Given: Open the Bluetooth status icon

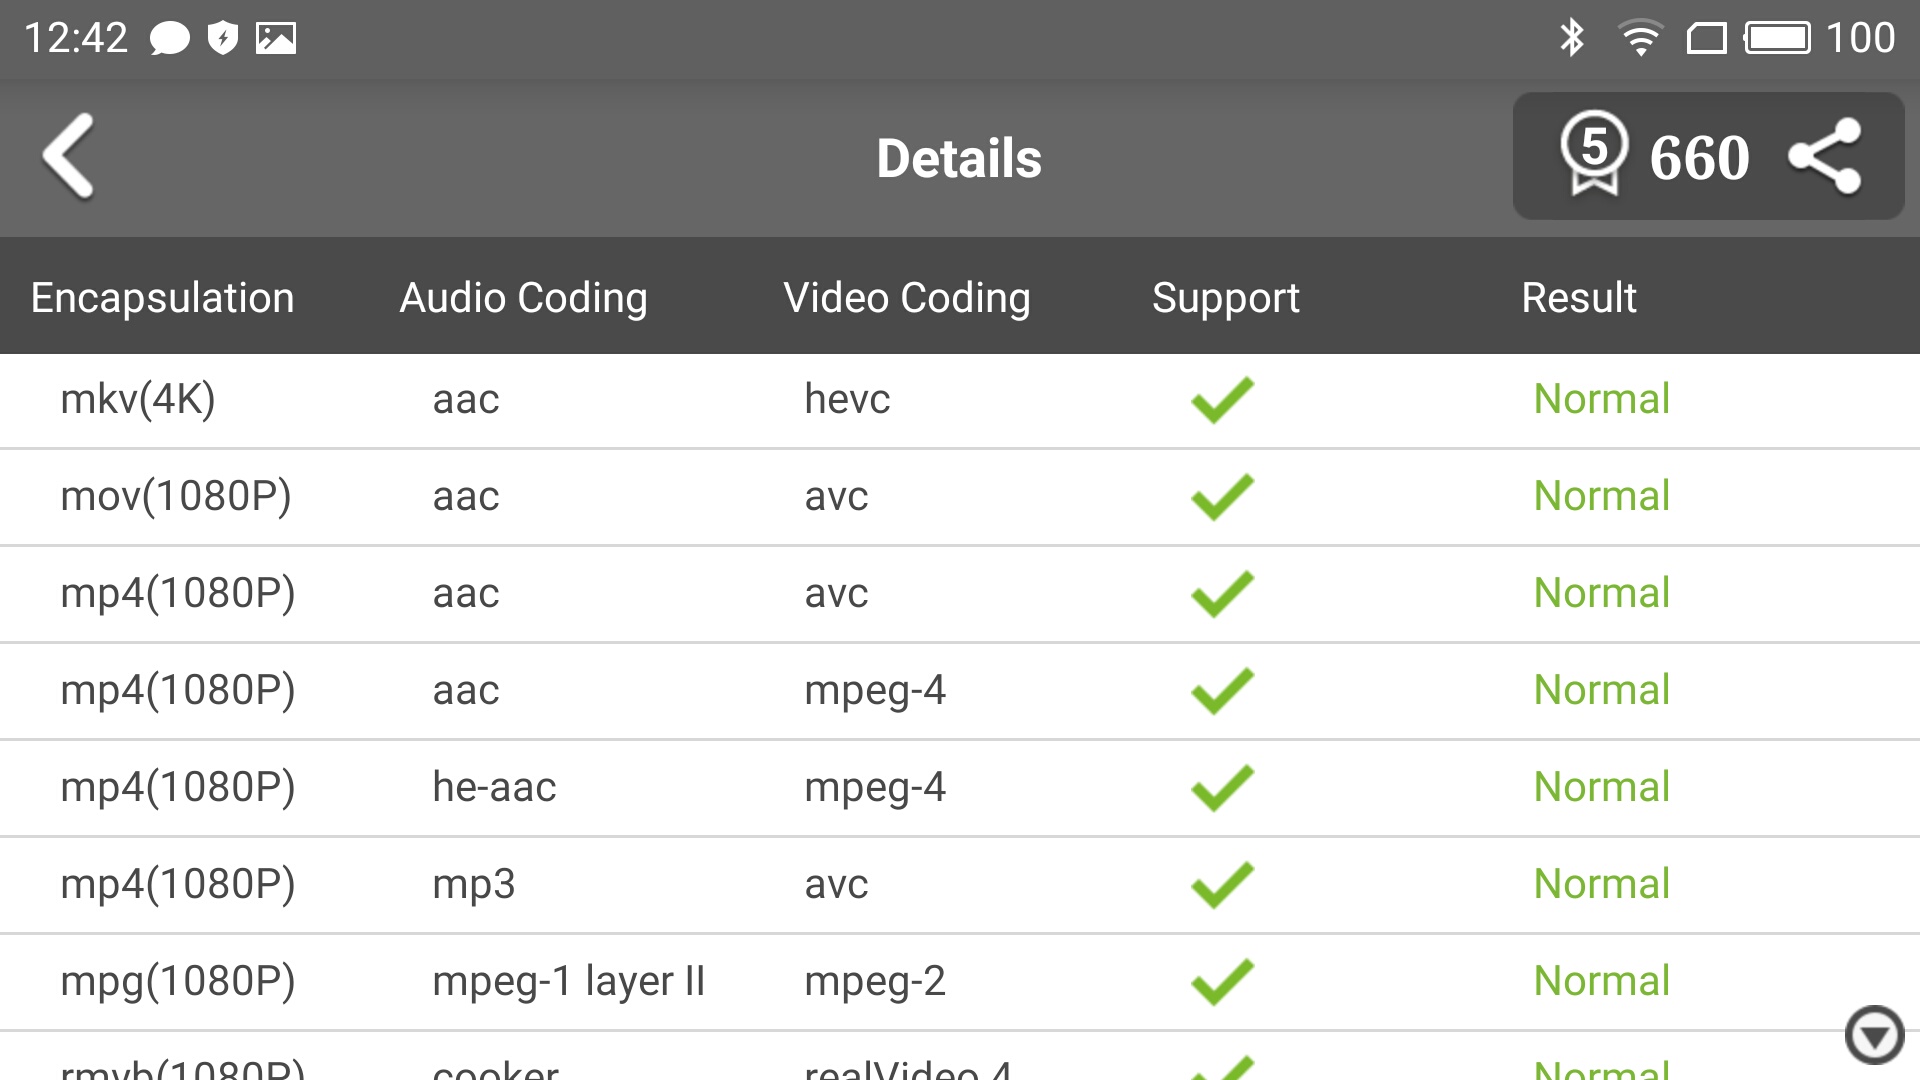Looking at the screenshot, I should point(1572,38).
